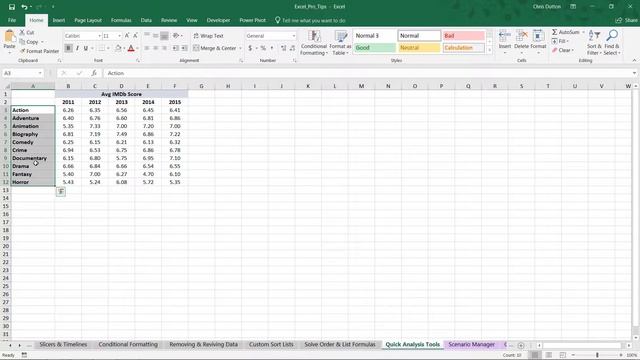Apply the Calculation cell style
This screenshot has height=360, width=640.
[x=464, y=48]
